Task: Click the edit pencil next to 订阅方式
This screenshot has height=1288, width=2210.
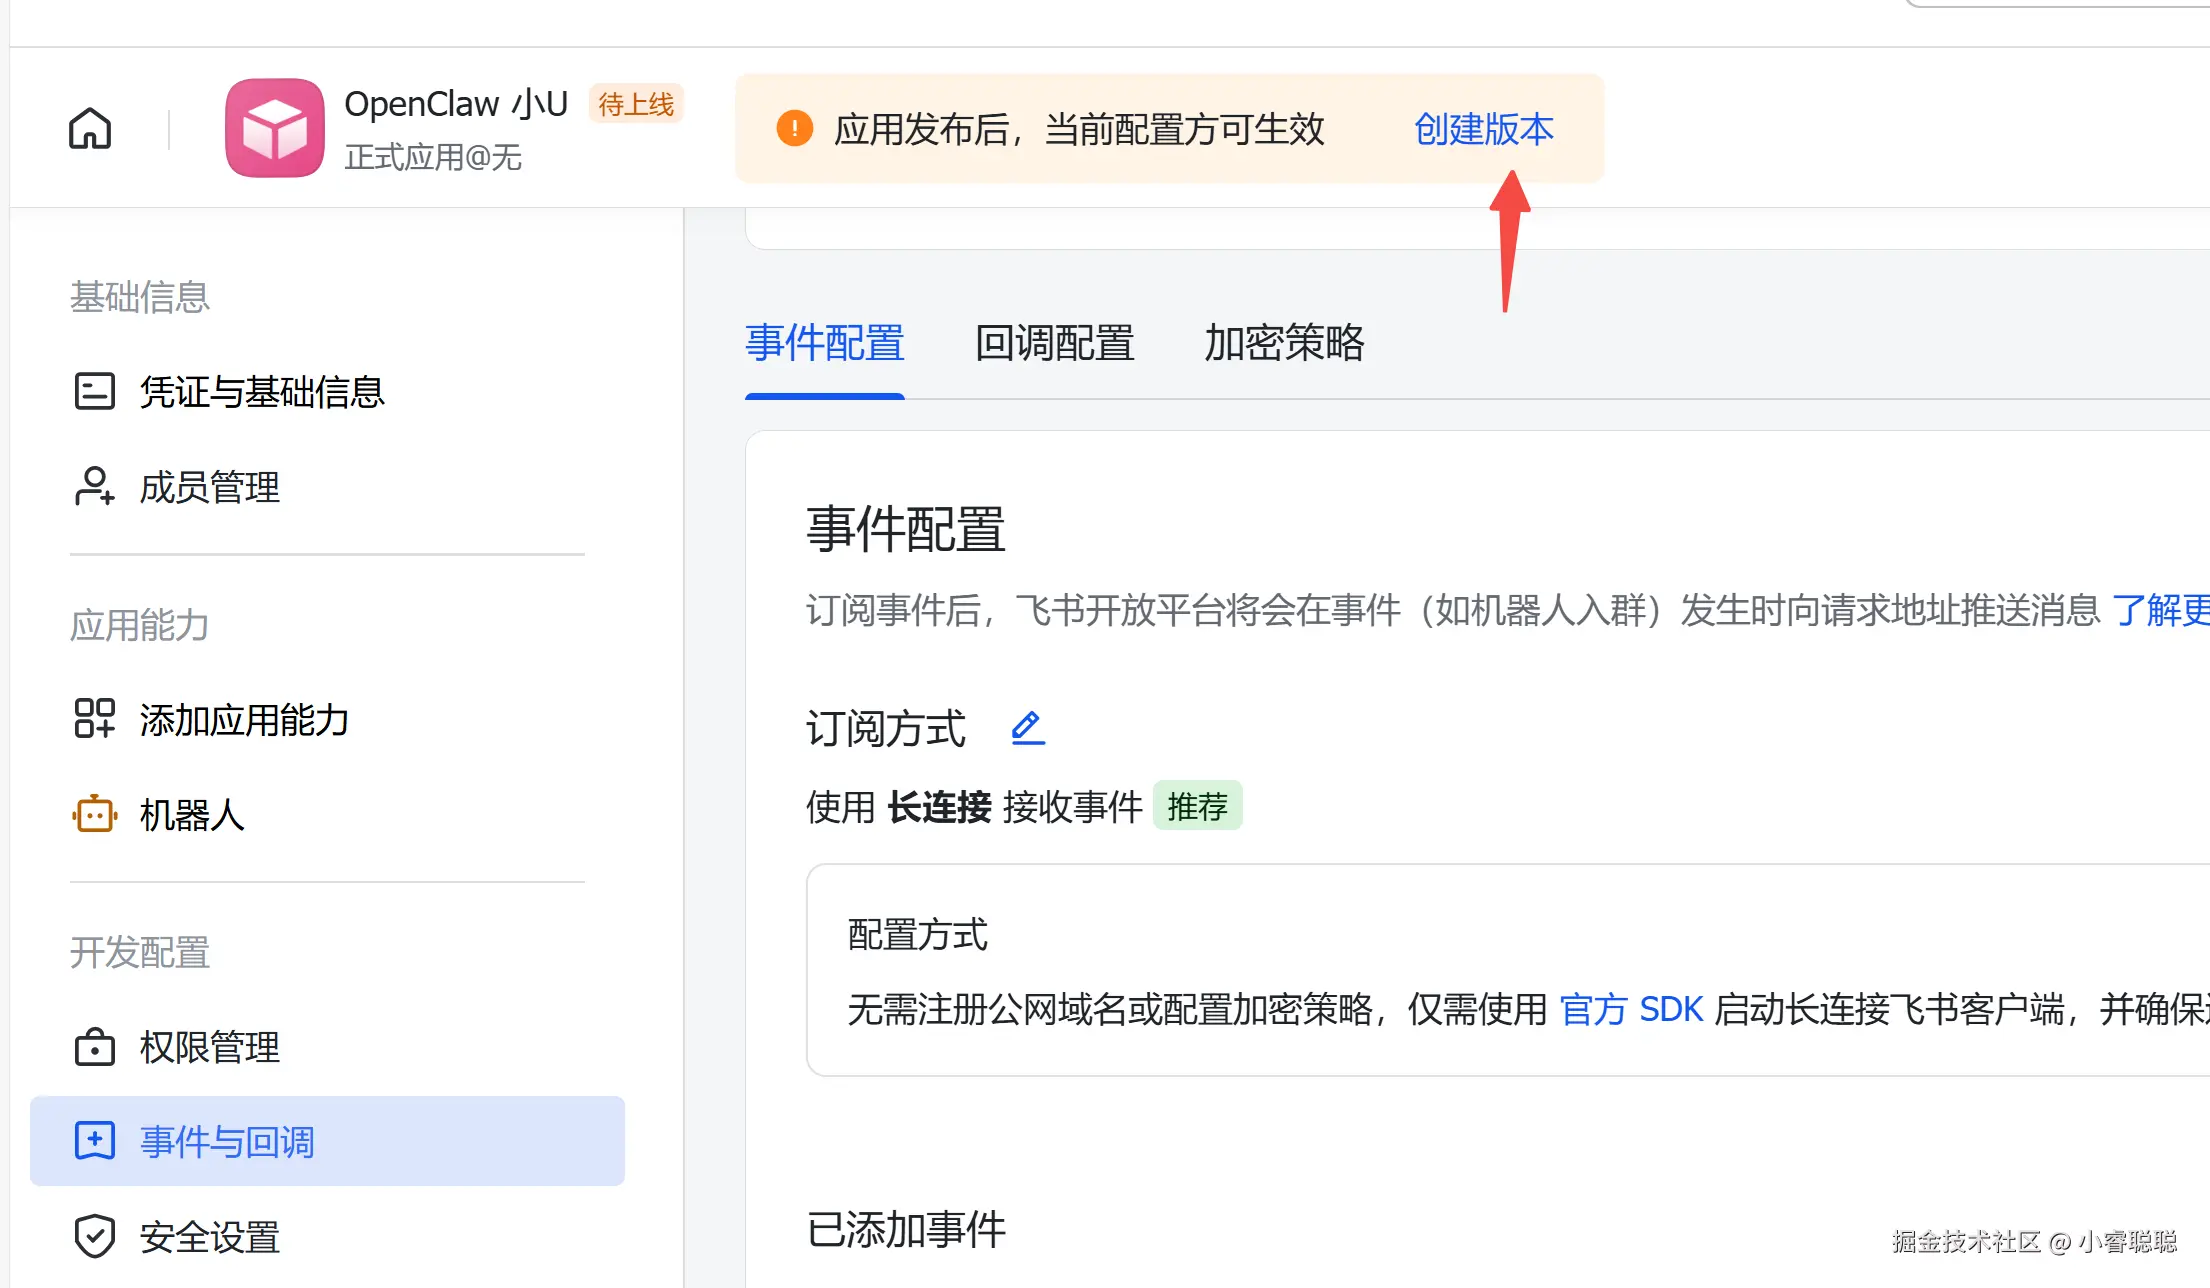Action: [x=1027, y=727]
